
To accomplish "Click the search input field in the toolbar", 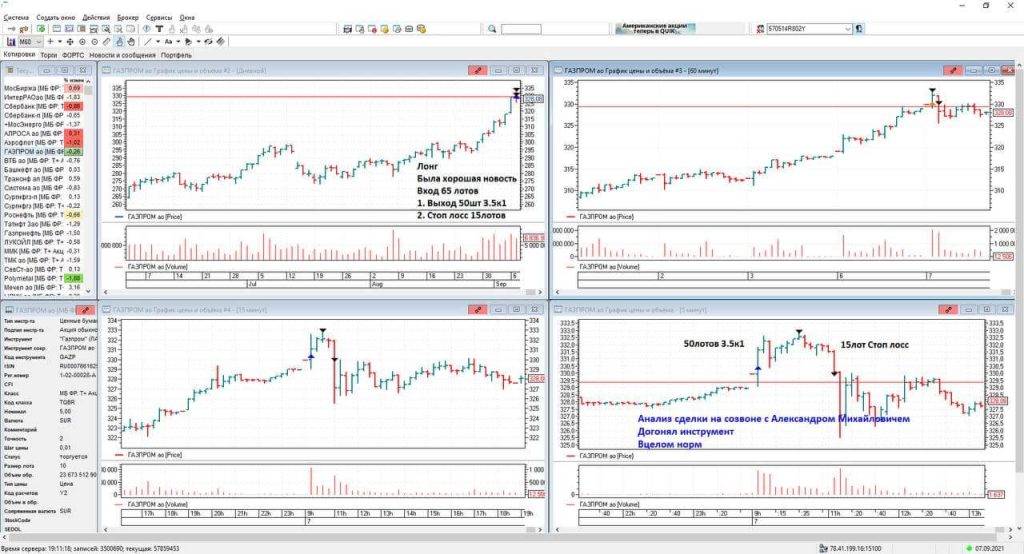I will click(520, 29).
